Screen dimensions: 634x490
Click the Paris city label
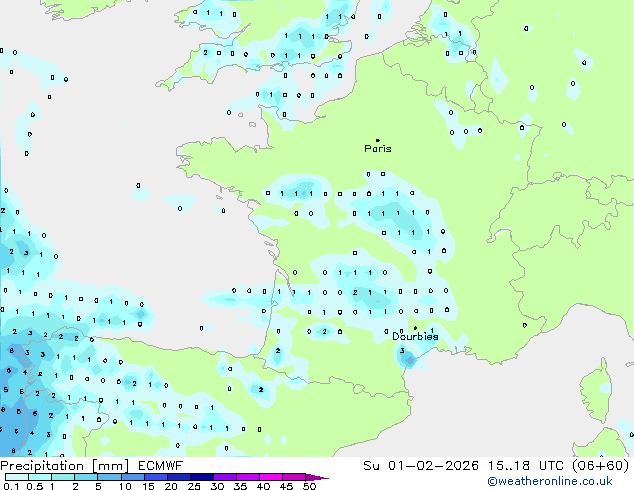[378, 149]
